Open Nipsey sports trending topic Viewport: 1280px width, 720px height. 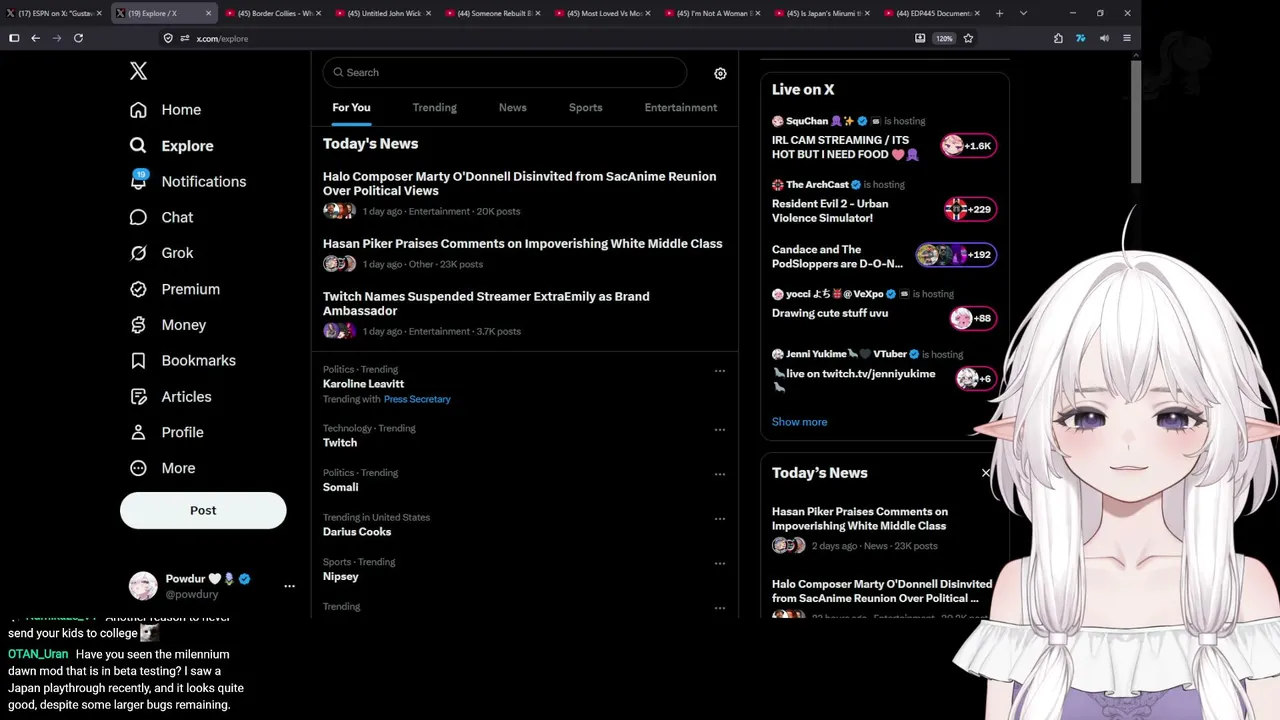click(340, 576)
